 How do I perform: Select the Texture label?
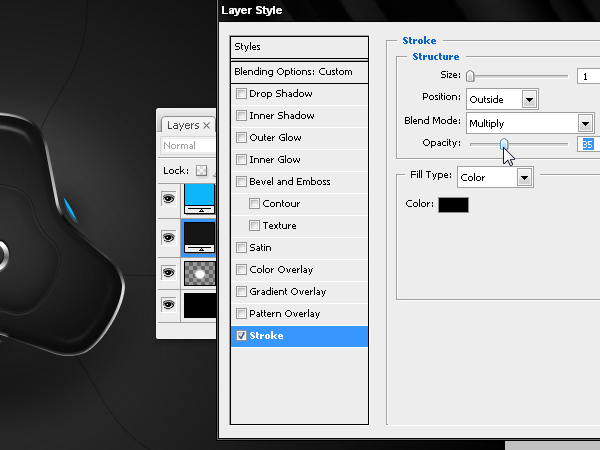(x=279, y=225)
